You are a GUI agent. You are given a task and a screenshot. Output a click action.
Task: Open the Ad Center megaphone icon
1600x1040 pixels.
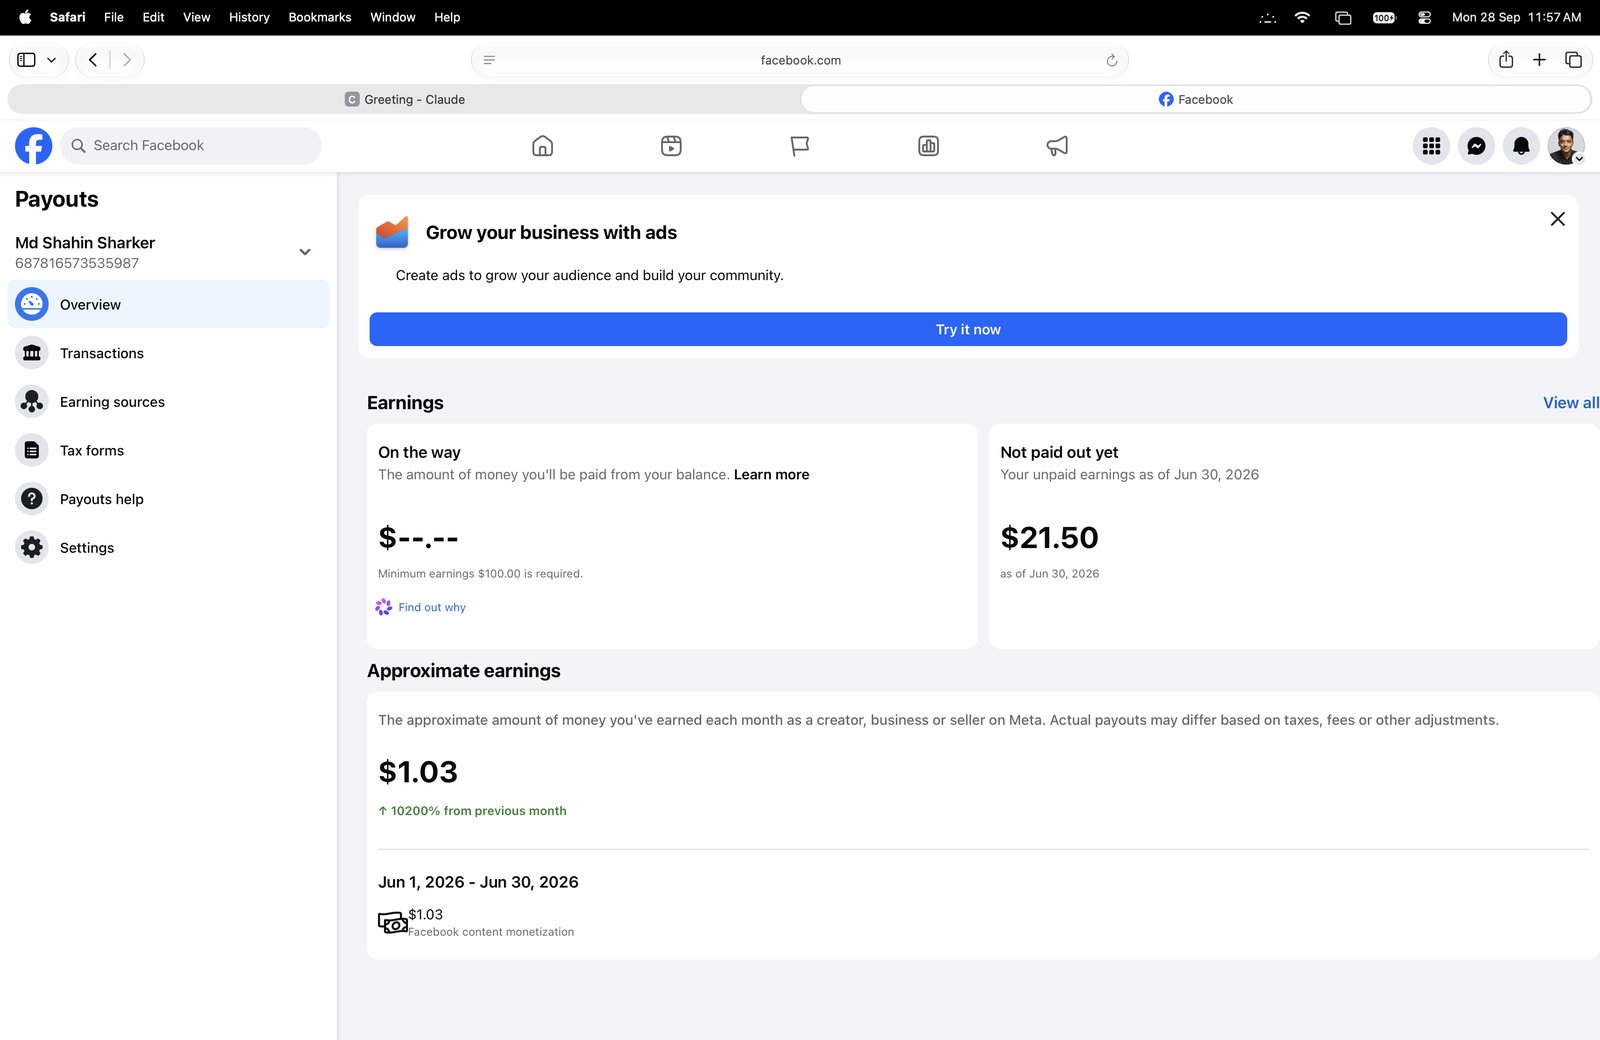[1057, 146]
